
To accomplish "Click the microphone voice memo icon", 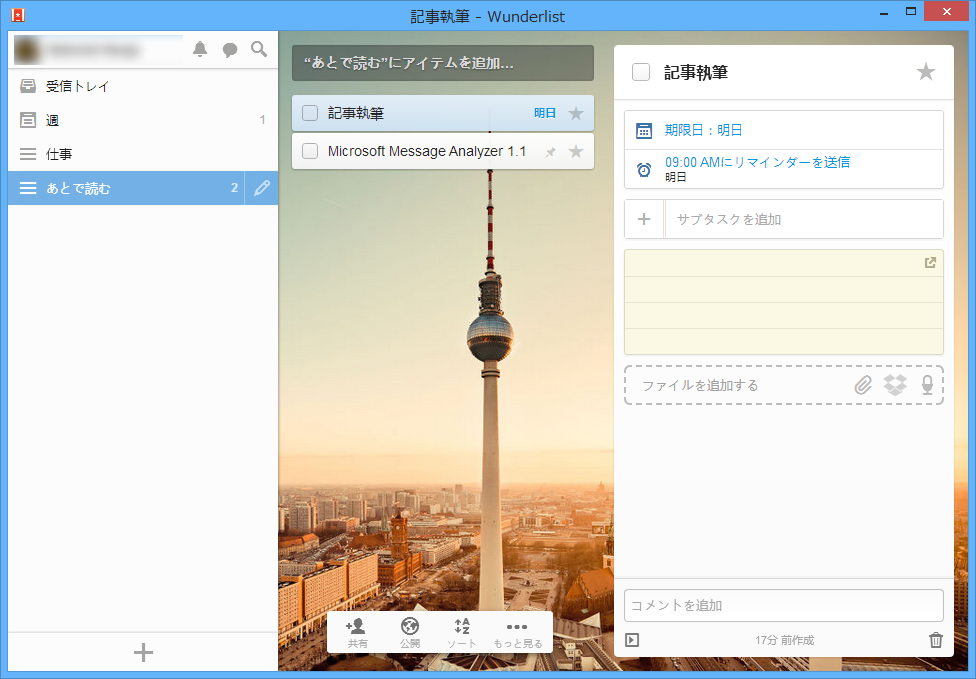I will [x=927, y=384].
